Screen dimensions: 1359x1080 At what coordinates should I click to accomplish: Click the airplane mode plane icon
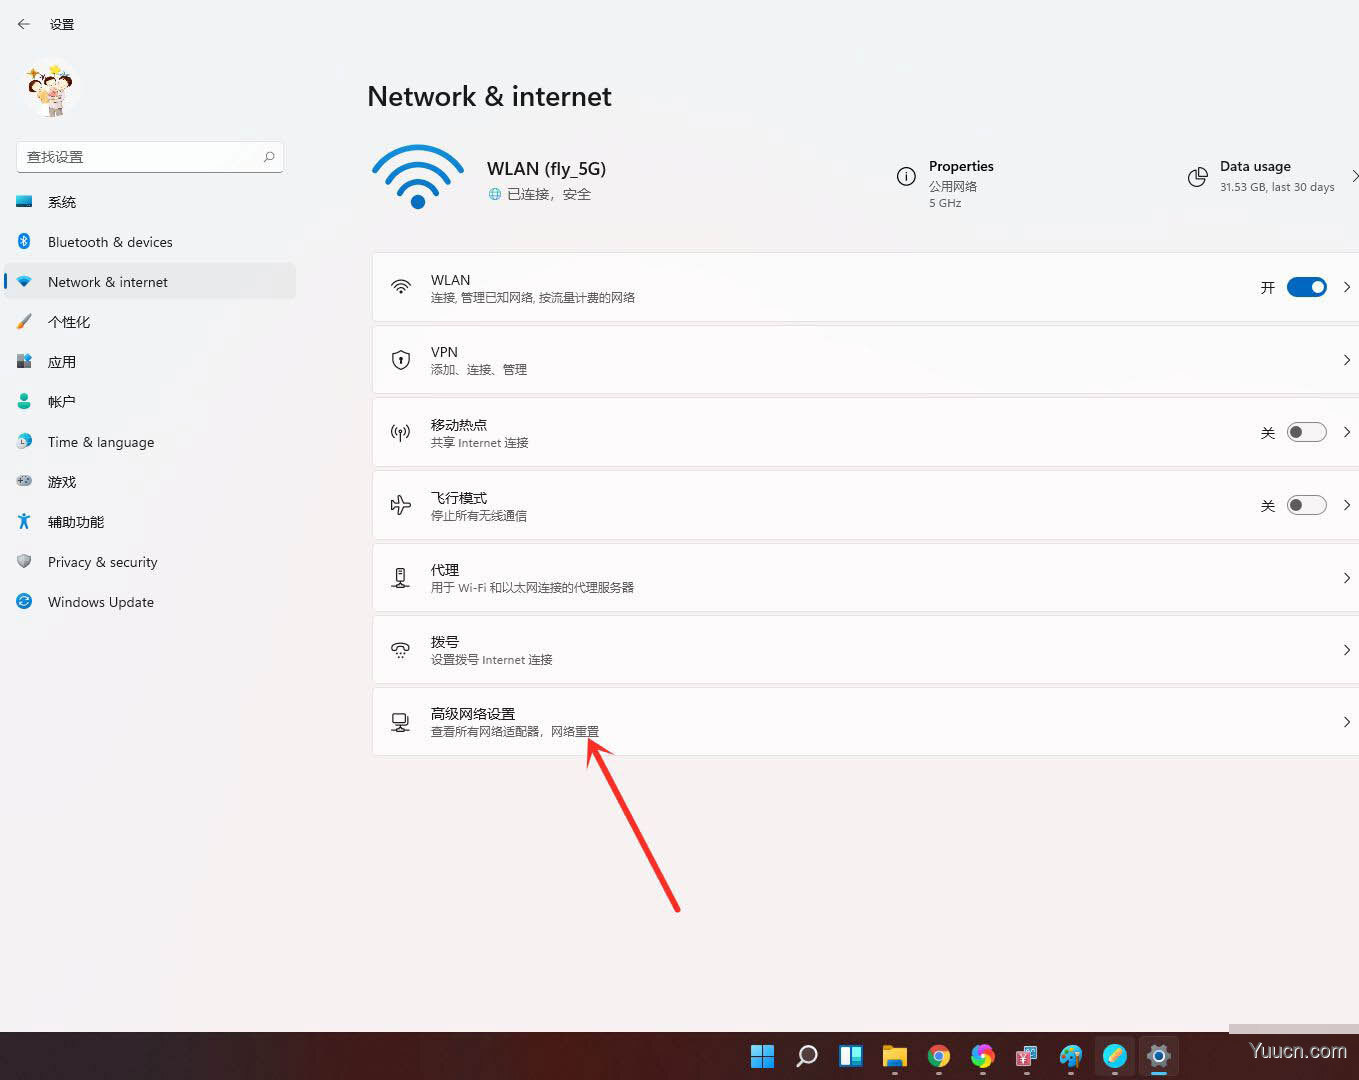(401, 505)
